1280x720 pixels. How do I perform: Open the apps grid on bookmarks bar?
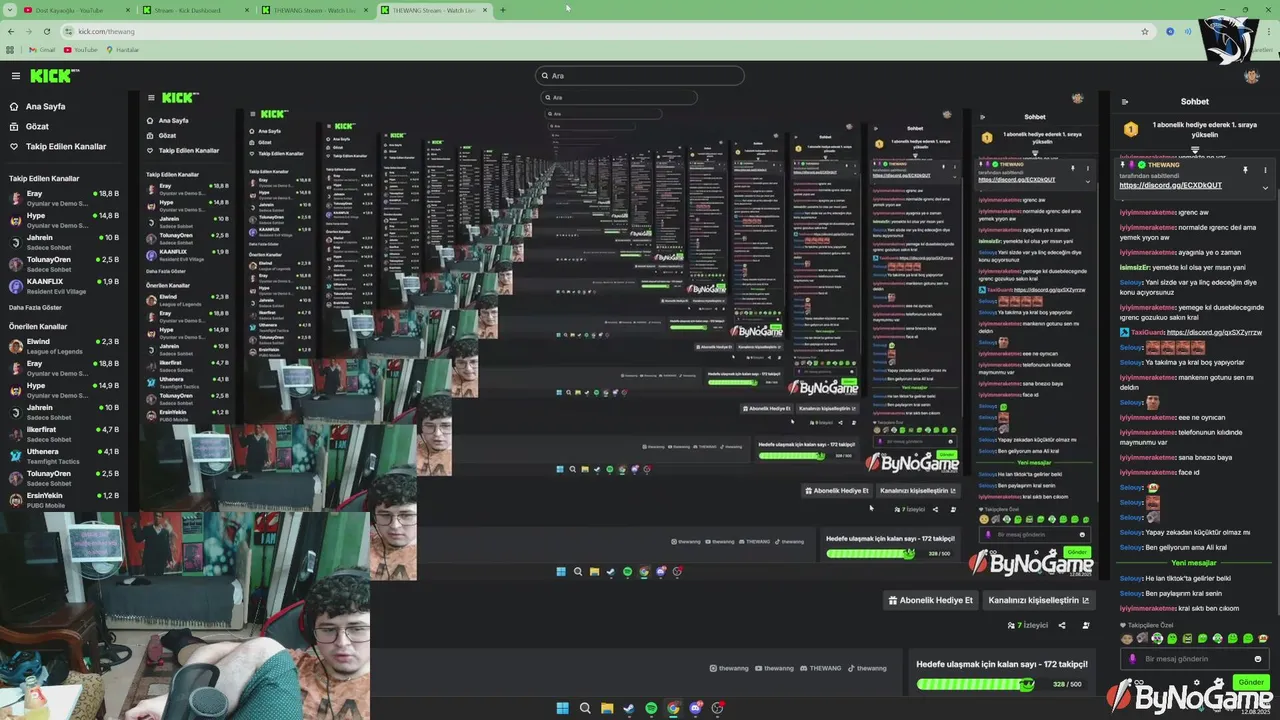[11, 49]
